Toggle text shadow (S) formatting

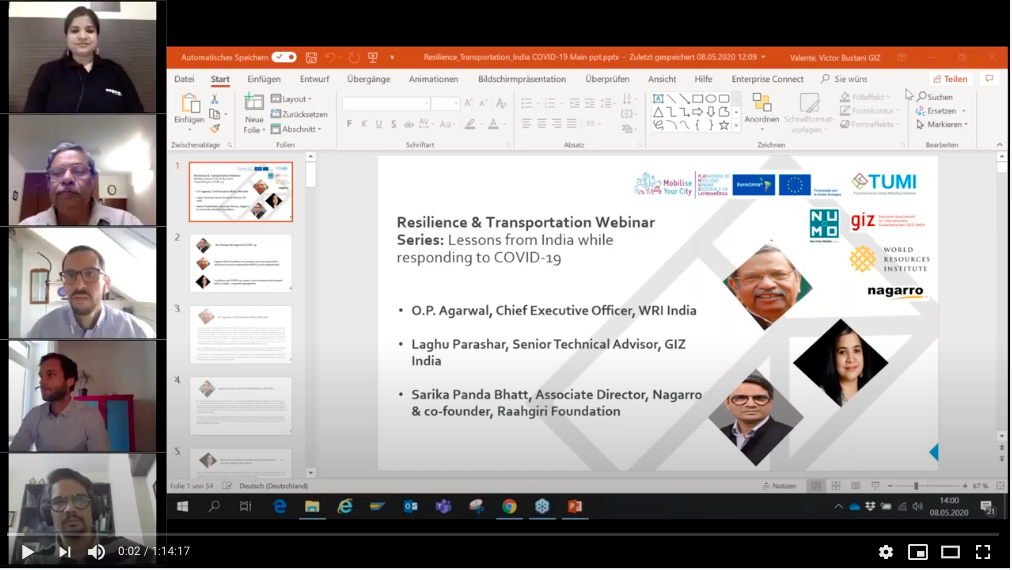click(393, 124)
